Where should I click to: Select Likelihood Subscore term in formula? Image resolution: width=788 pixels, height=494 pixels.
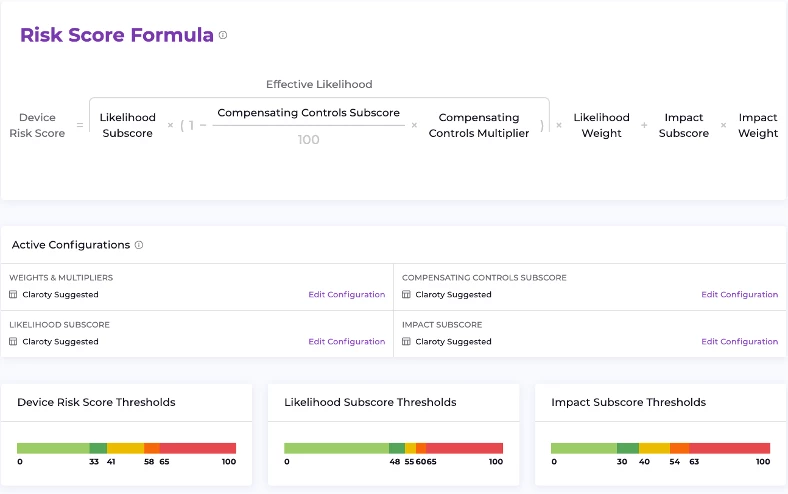pyautogui.click(x=127, y=125)
